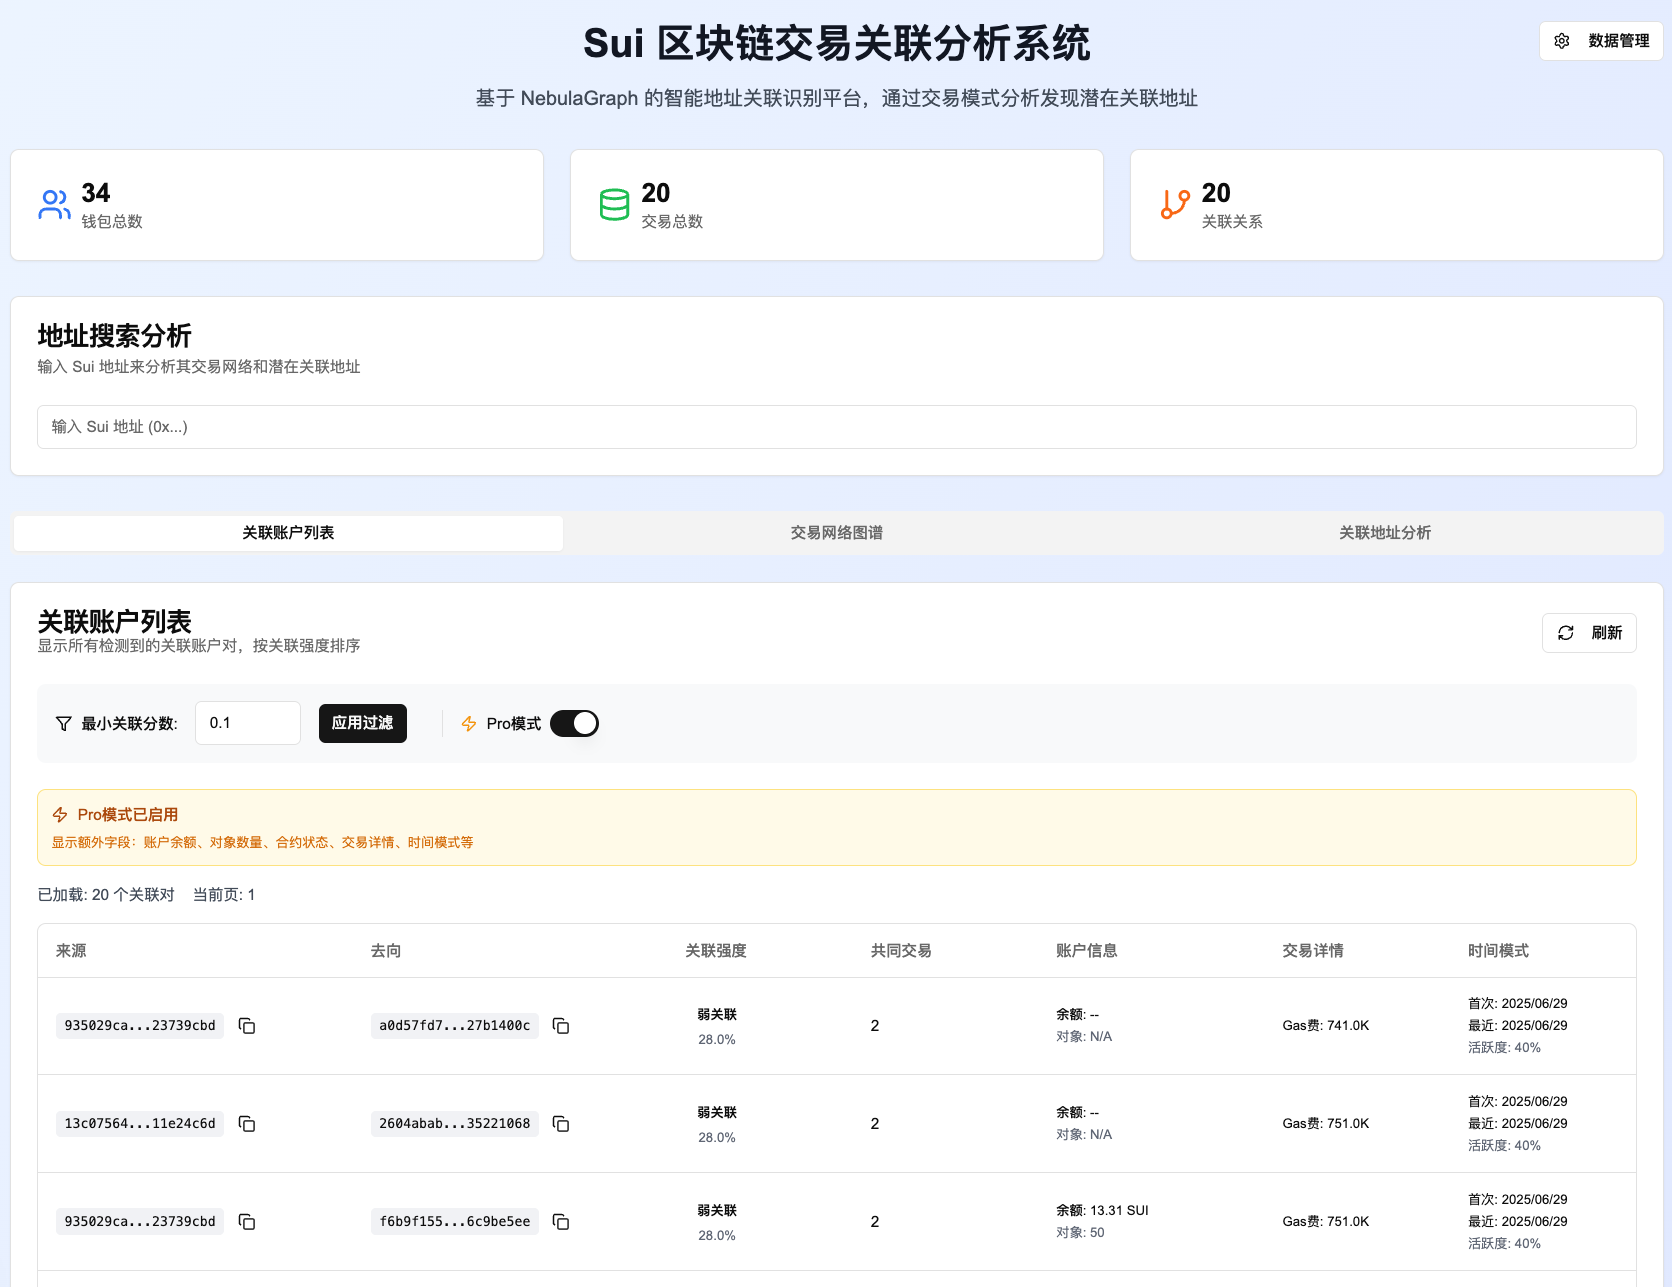Click the 来源 column header
This screenshot has width=1672, height=1287.
pyautogui.click(x=71, y=951)
